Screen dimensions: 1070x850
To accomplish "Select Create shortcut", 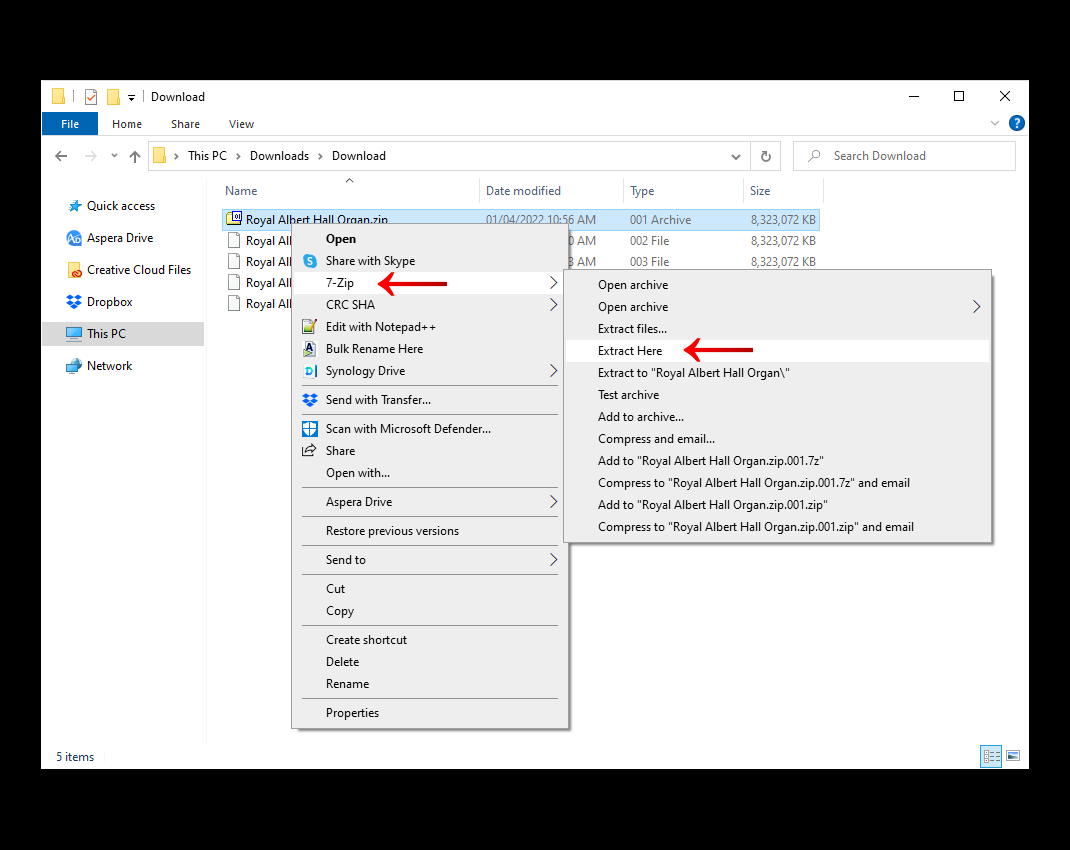I will coord(430,640).
